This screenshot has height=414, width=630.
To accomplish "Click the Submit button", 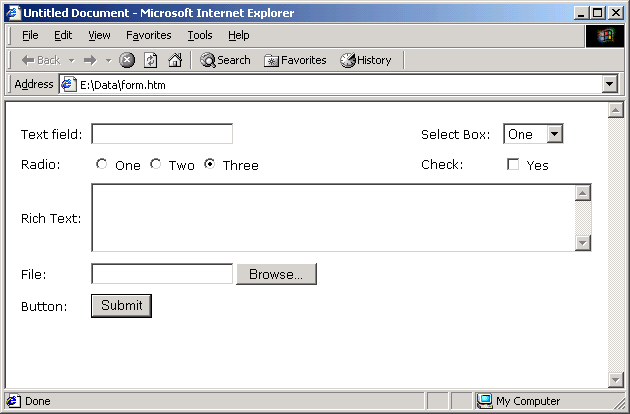I will pyautogui.click(x=121, y=306).
